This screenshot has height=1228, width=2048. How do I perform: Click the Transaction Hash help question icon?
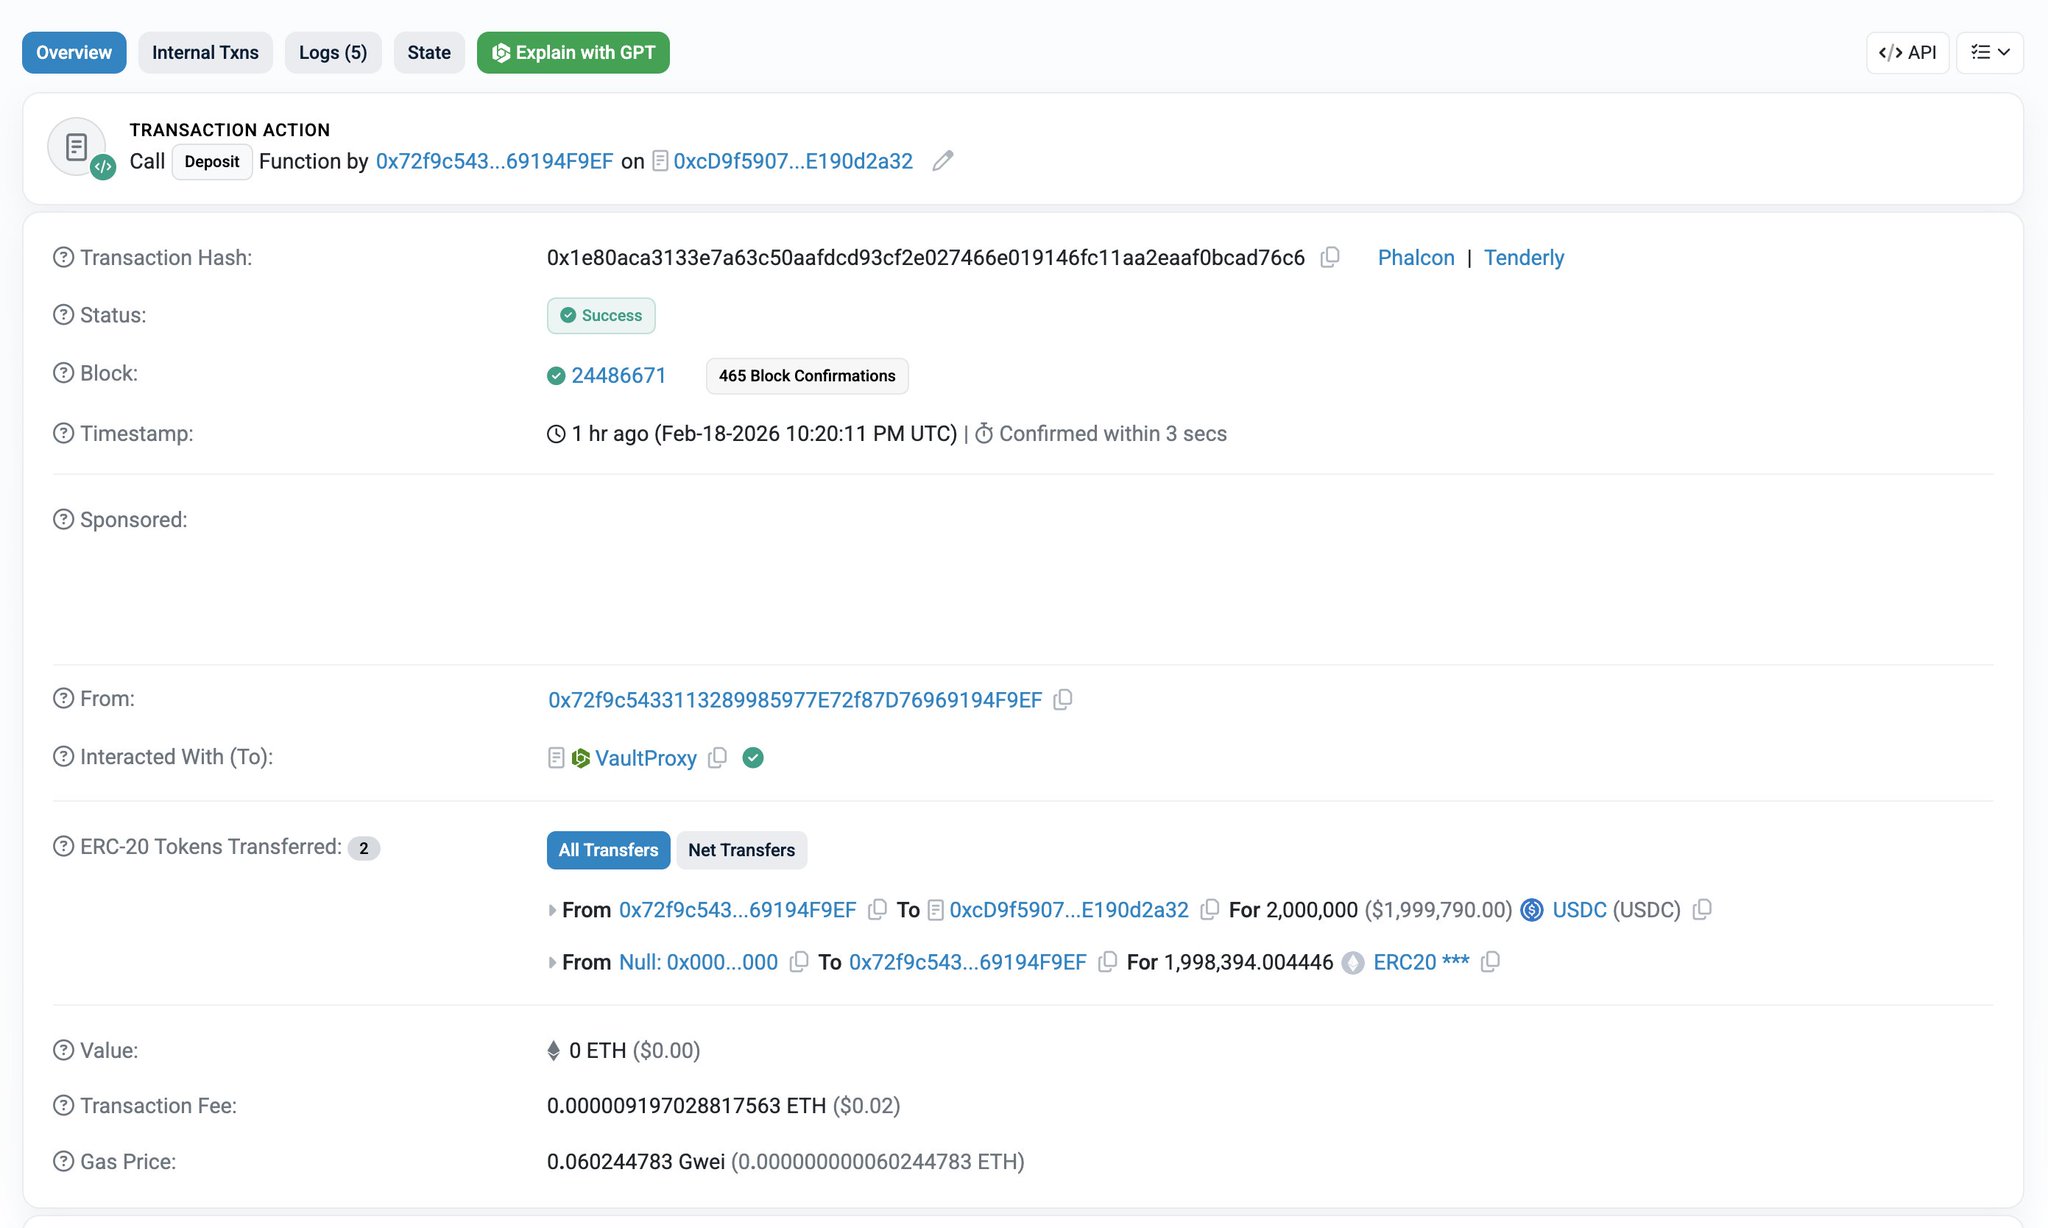(x=63, y=257)
